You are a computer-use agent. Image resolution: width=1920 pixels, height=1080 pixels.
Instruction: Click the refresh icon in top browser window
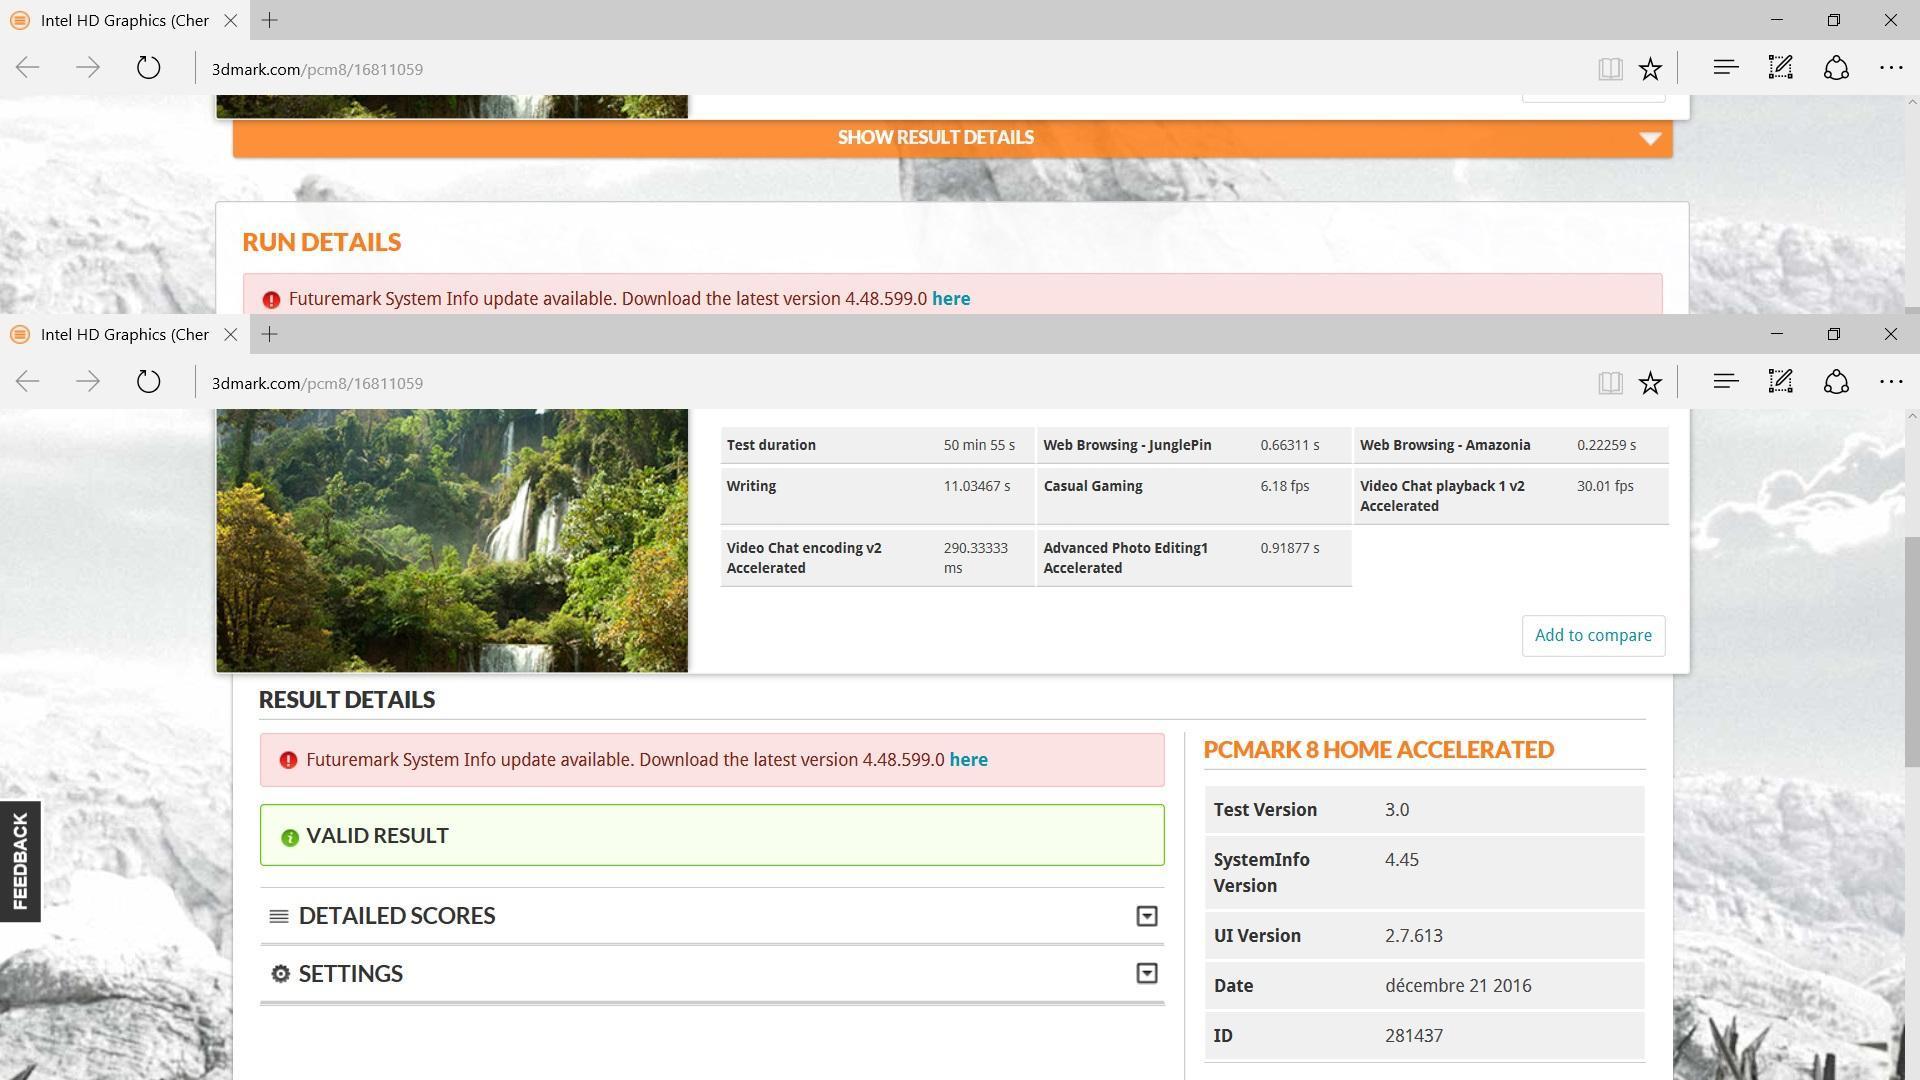point(148,68)
